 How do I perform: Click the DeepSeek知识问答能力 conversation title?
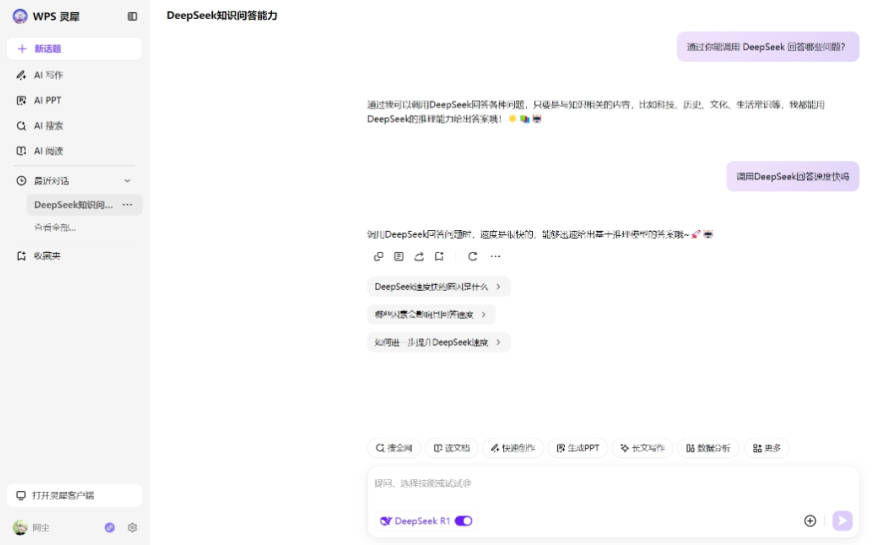pos(222,16)
